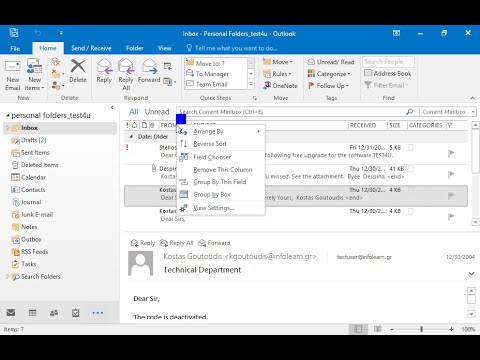Select Team Email quick step
This screenshot has height=360, width=480.
[216, 84]
